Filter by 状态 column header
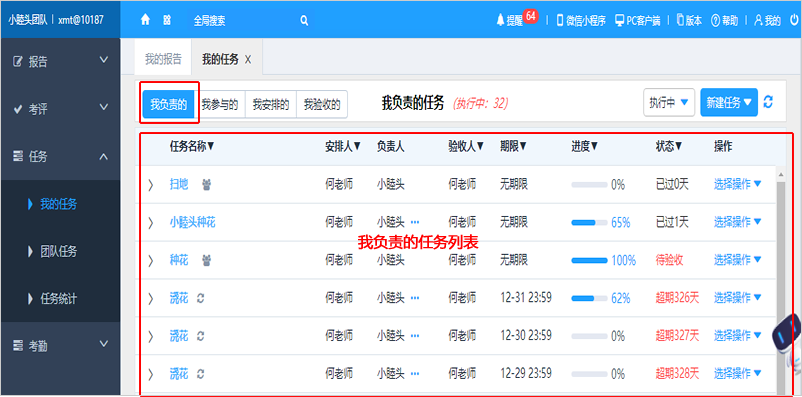The image size is (802, 397). 669,146
